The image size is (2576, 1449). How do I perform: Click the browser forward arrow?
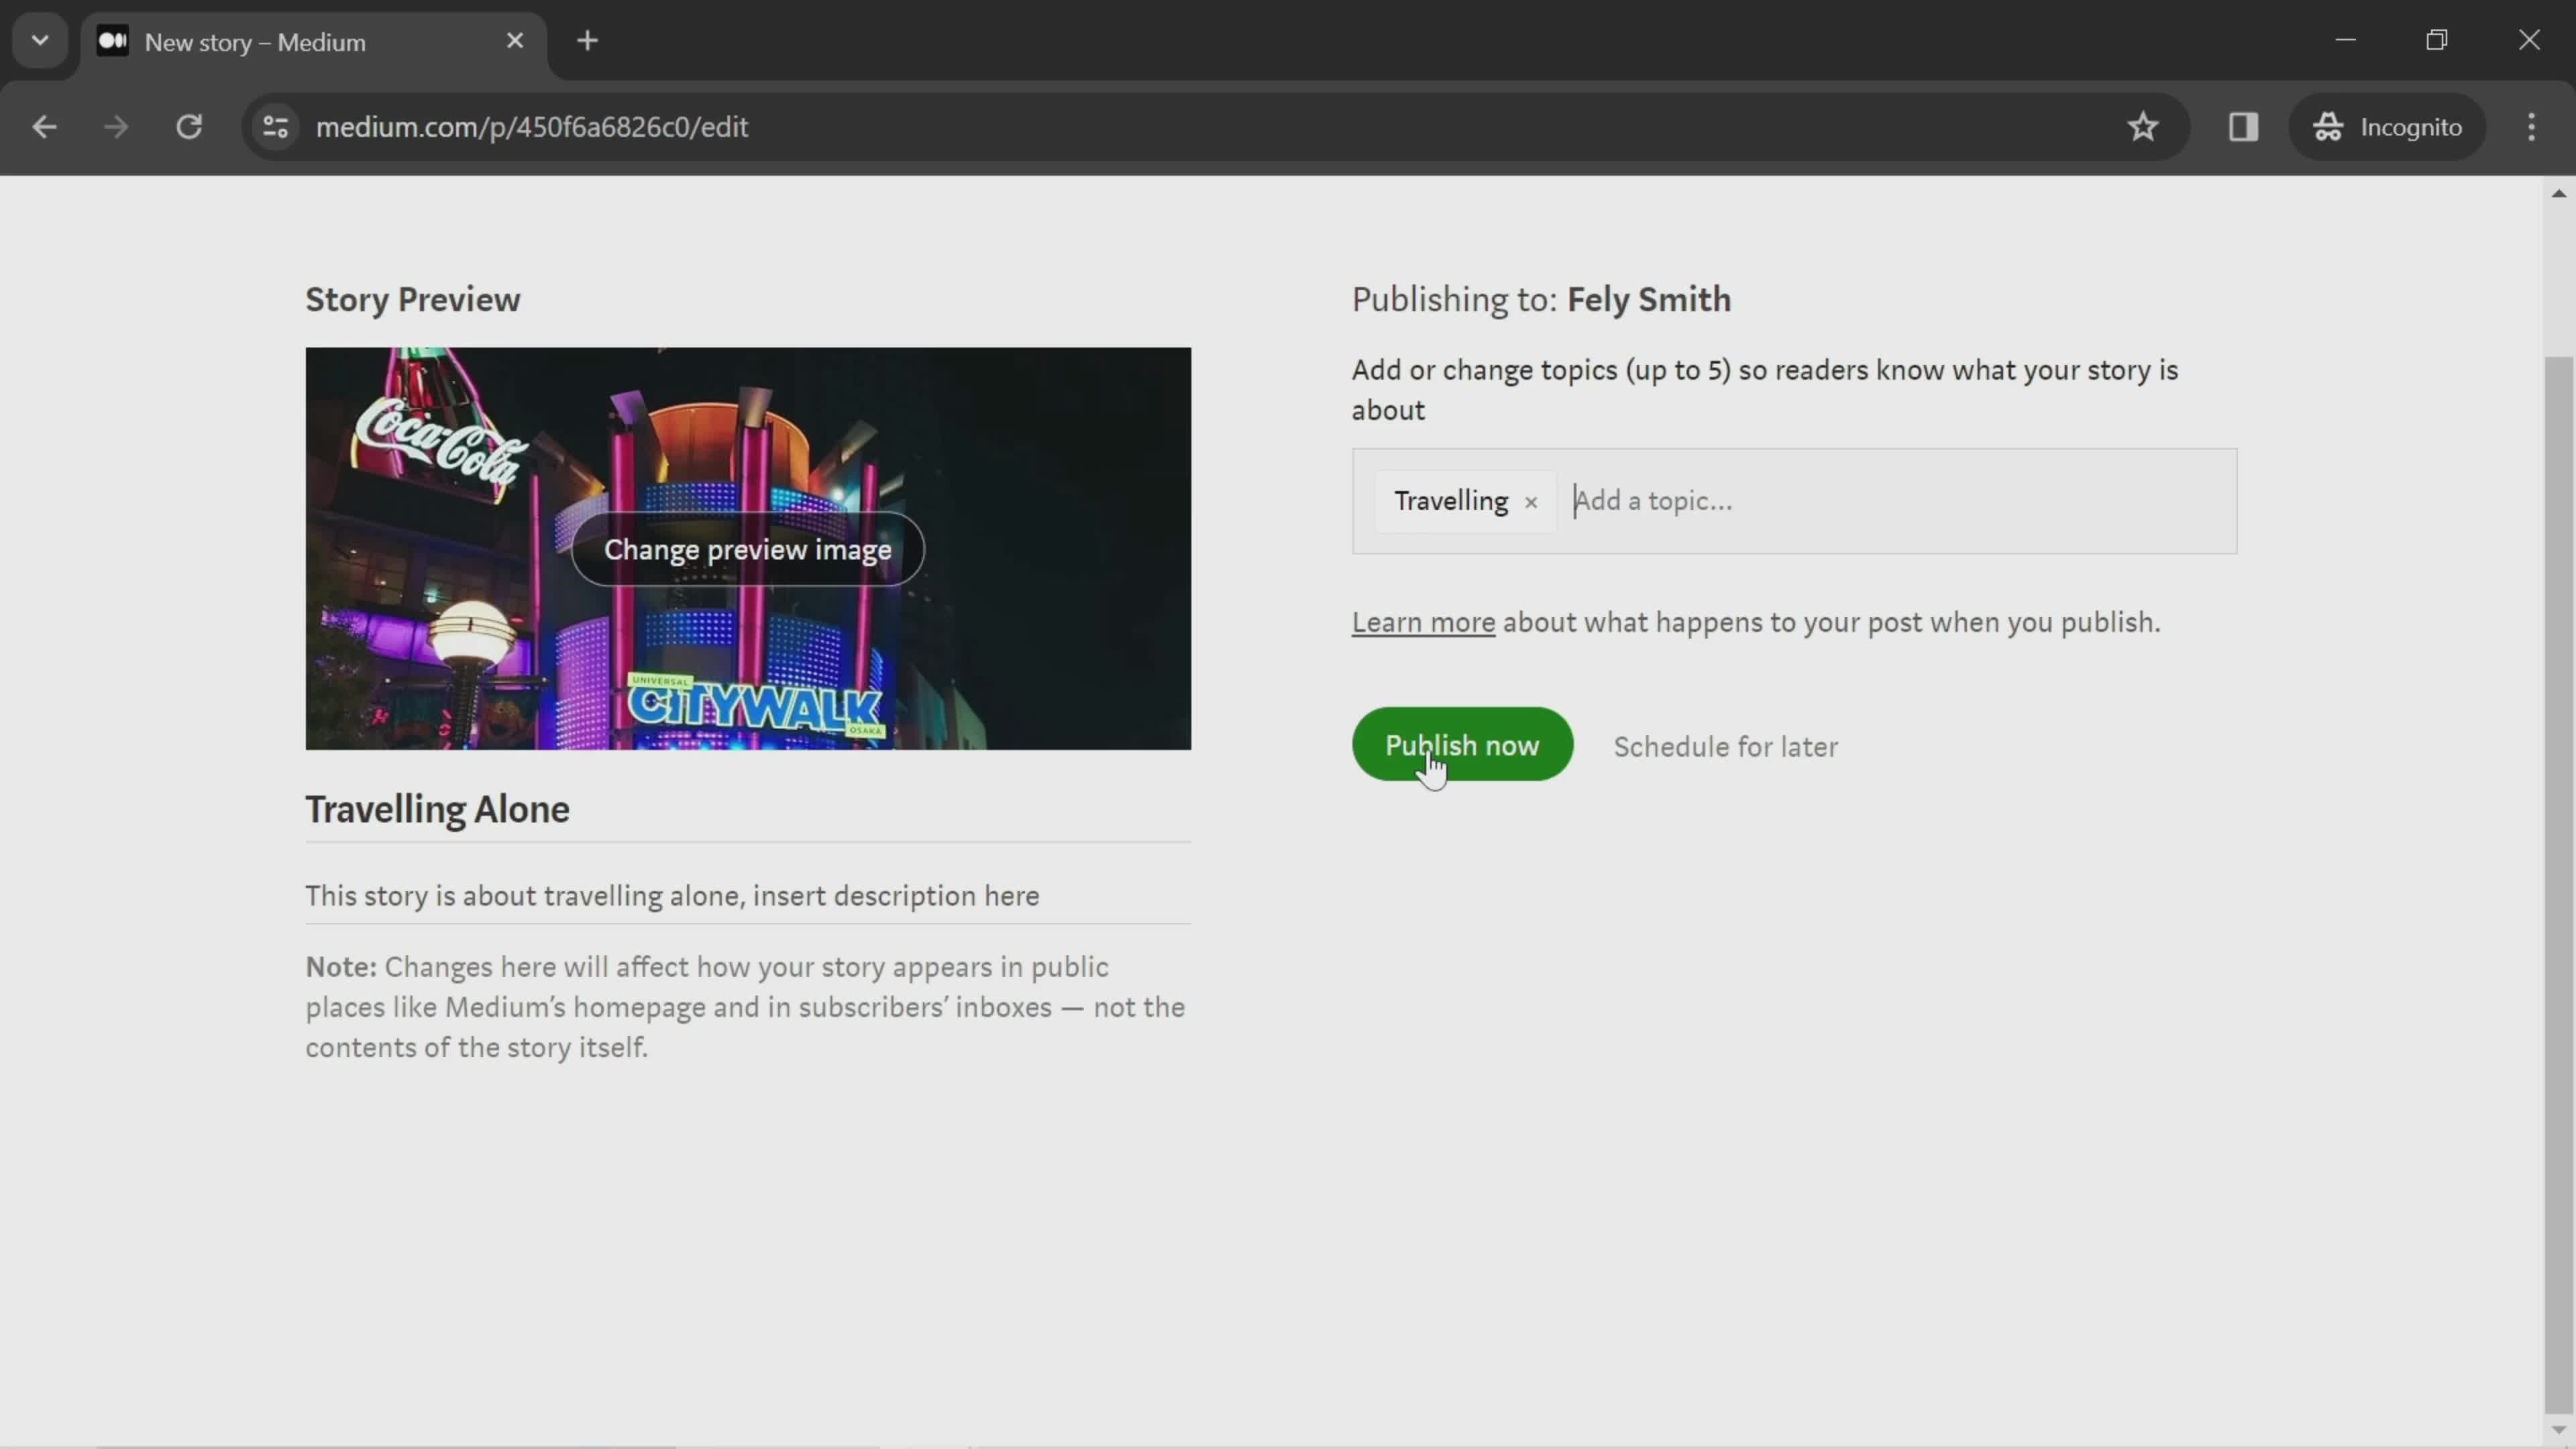click(x=116, y=127)
